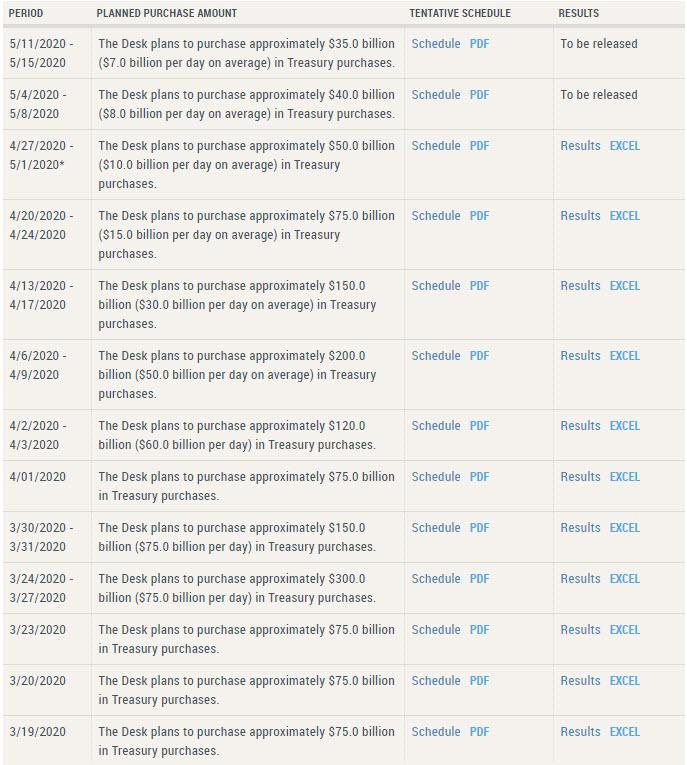Open Schedule for 5/4/2020 - 5/8/2020 period
The image size is (687, 765).
pos(435,95)
